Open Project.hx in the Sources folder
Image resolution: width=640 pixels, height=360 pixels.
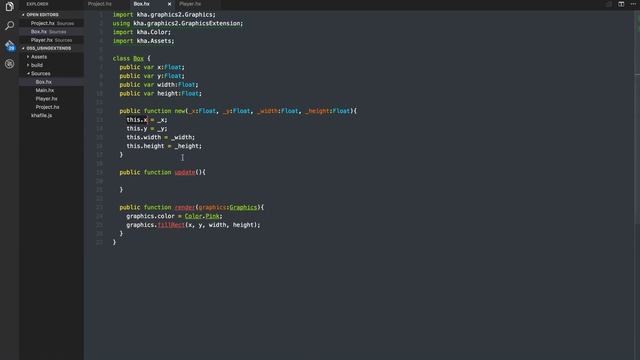pyautogui.click(x=51, y=107)
